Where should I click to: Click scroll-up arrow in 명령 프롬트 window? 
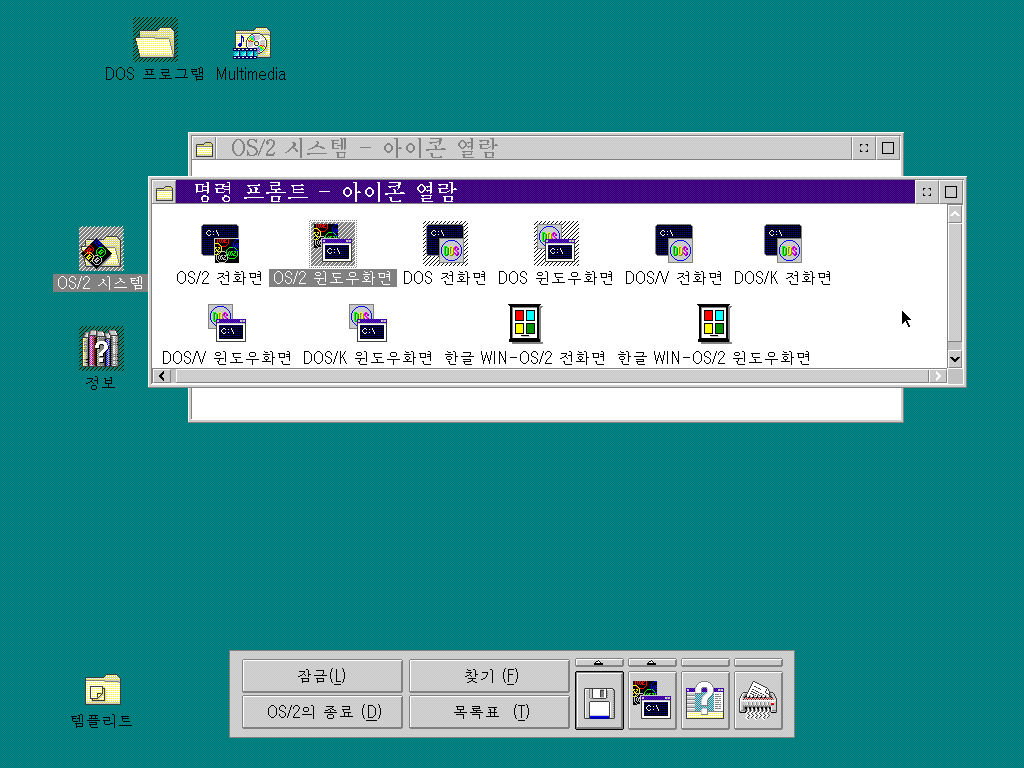tap(955, 214)
